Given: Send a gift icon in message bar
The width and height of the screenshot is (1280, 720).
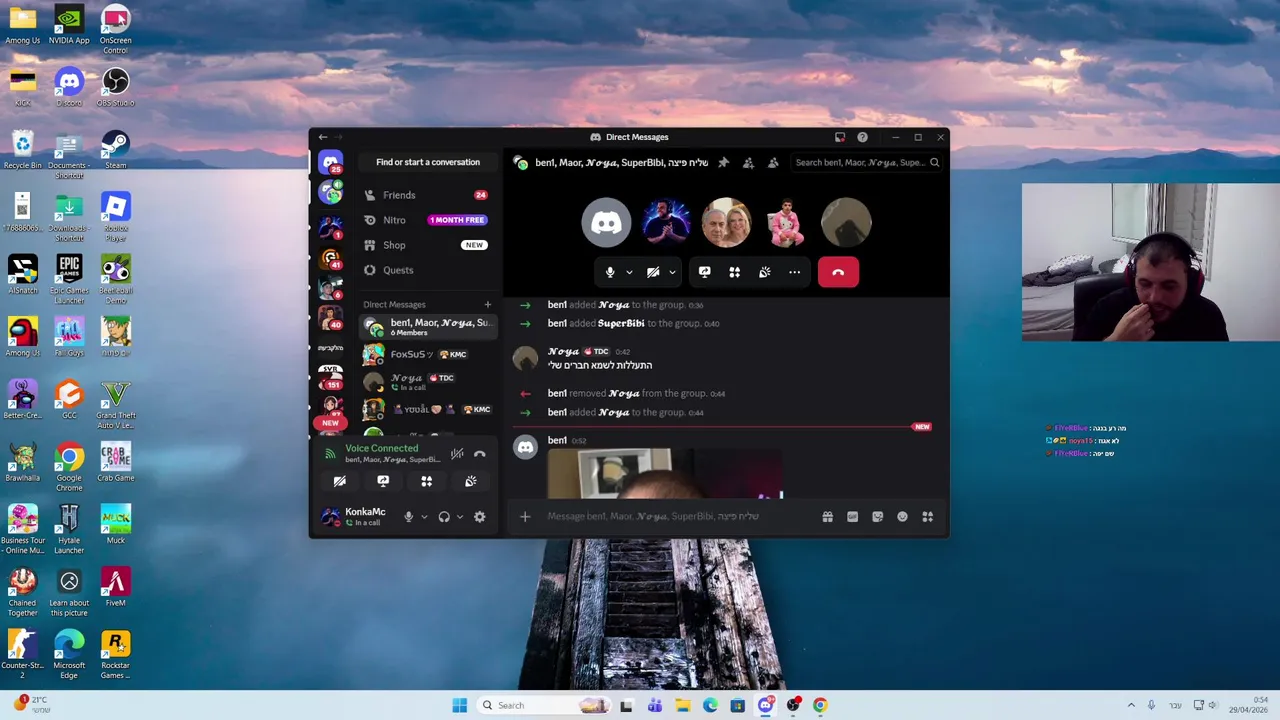Looking at the screenshot, I should [x=827, y=517].
